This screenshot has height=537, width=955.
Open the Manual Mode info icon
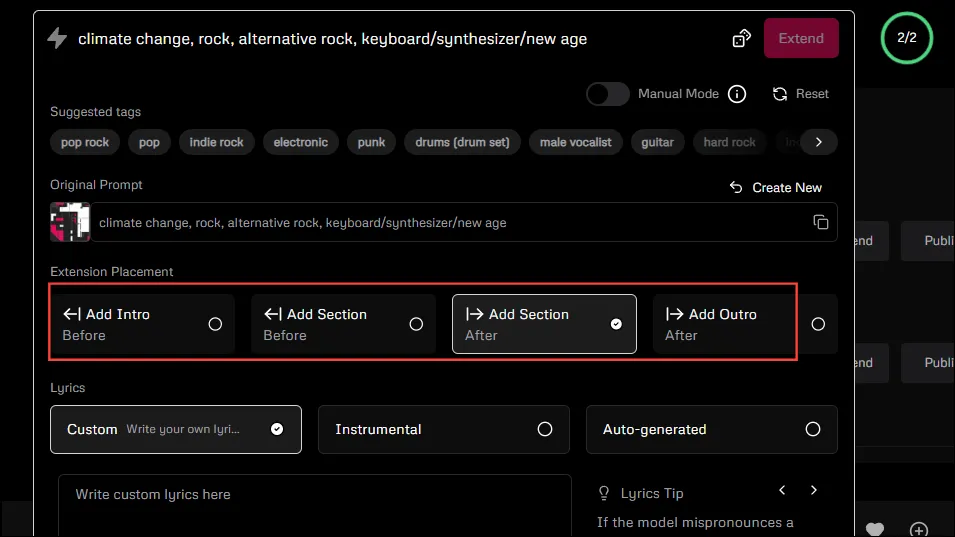pyautogui.click(x=737, y=94)
